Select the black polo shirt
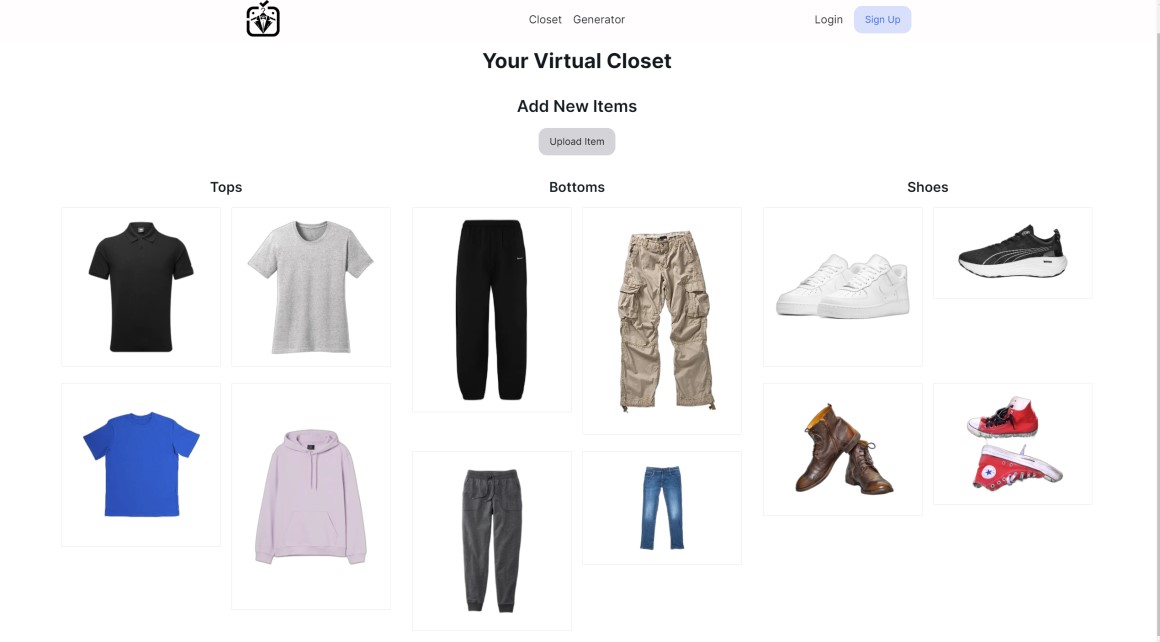This screenshot has width=1160, height=642. [x=141, y=287]
